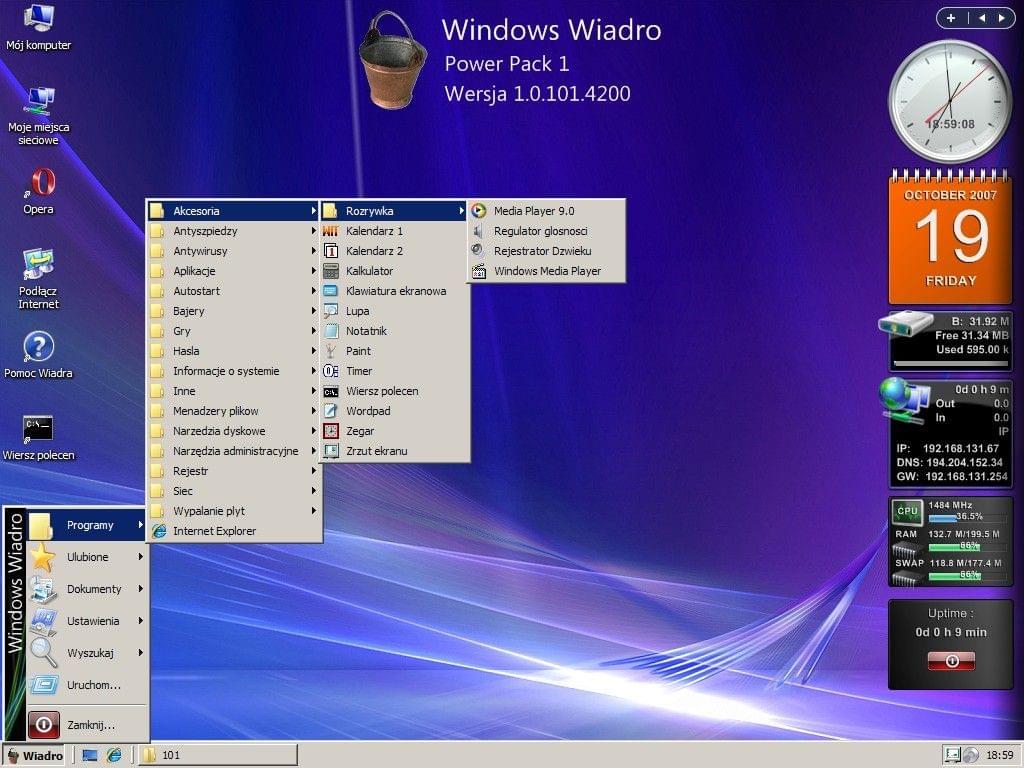The image size is (1024, 768).
Task: Open the Siec menu folder
Action: (x=234, y=491)
